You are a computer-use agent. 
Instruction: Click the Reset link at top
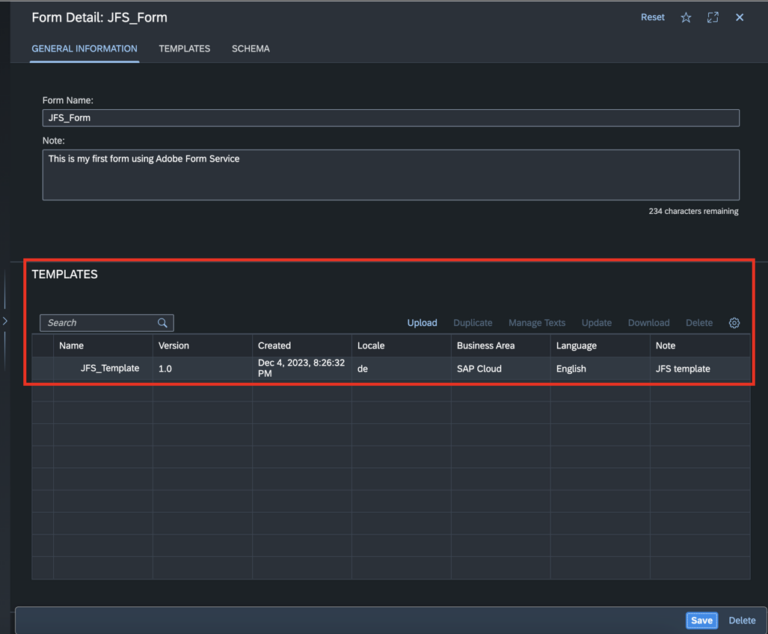click(652, 18)
